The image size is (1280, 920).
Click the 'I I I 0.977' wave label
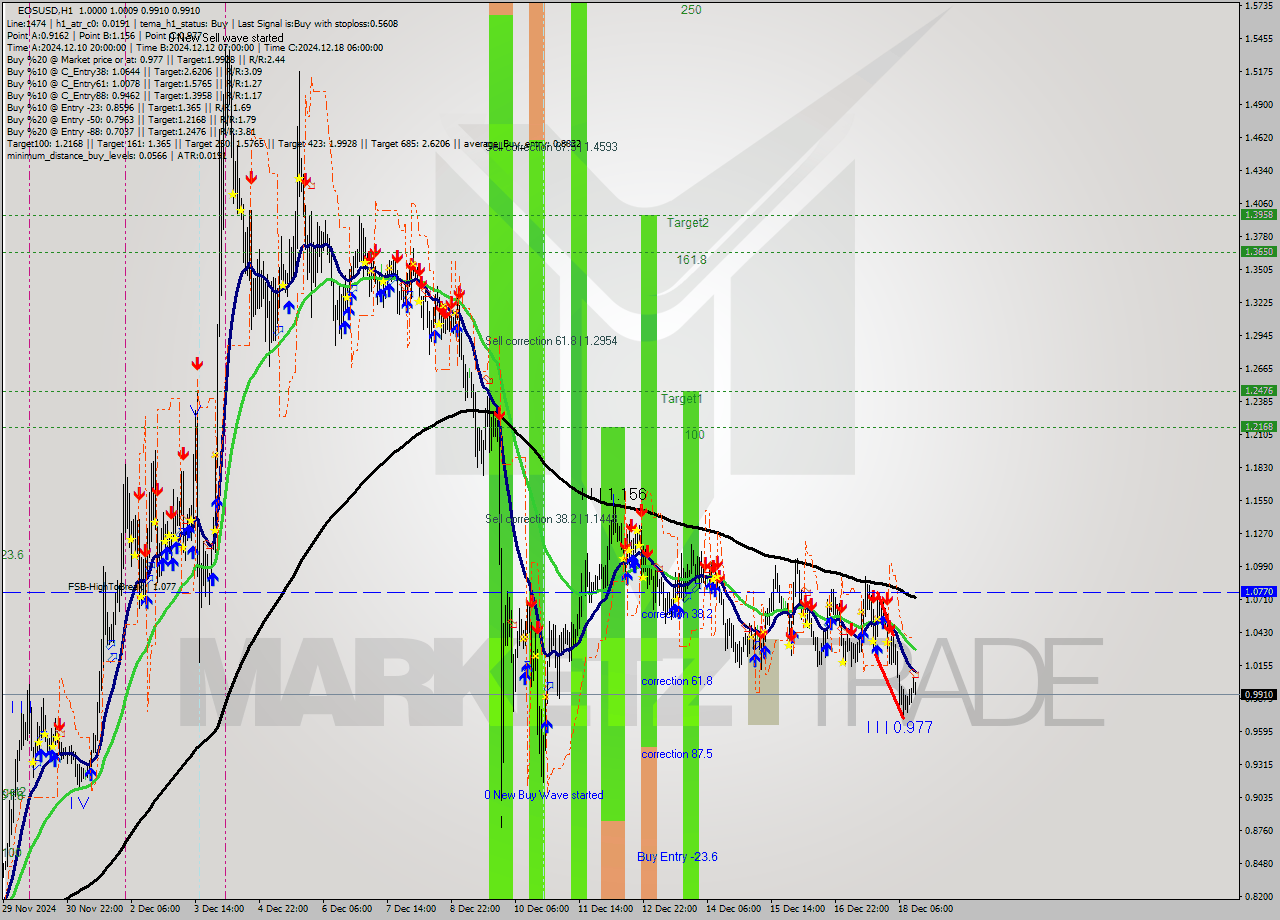click(900, 728)
